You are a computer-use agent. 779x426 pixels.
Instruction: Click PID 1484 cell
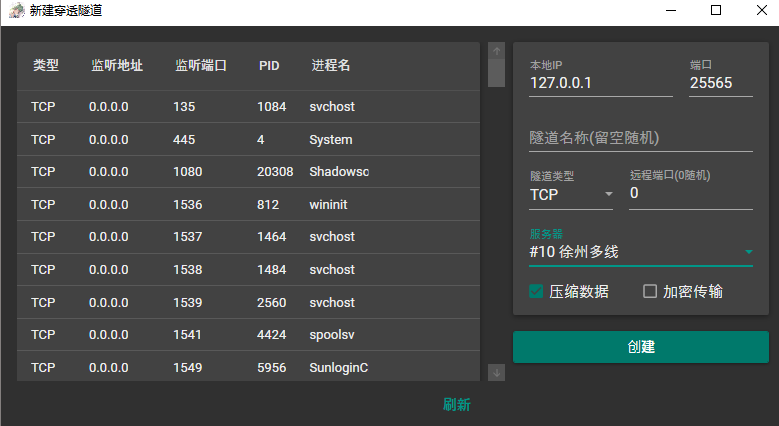tap(272, 269)
